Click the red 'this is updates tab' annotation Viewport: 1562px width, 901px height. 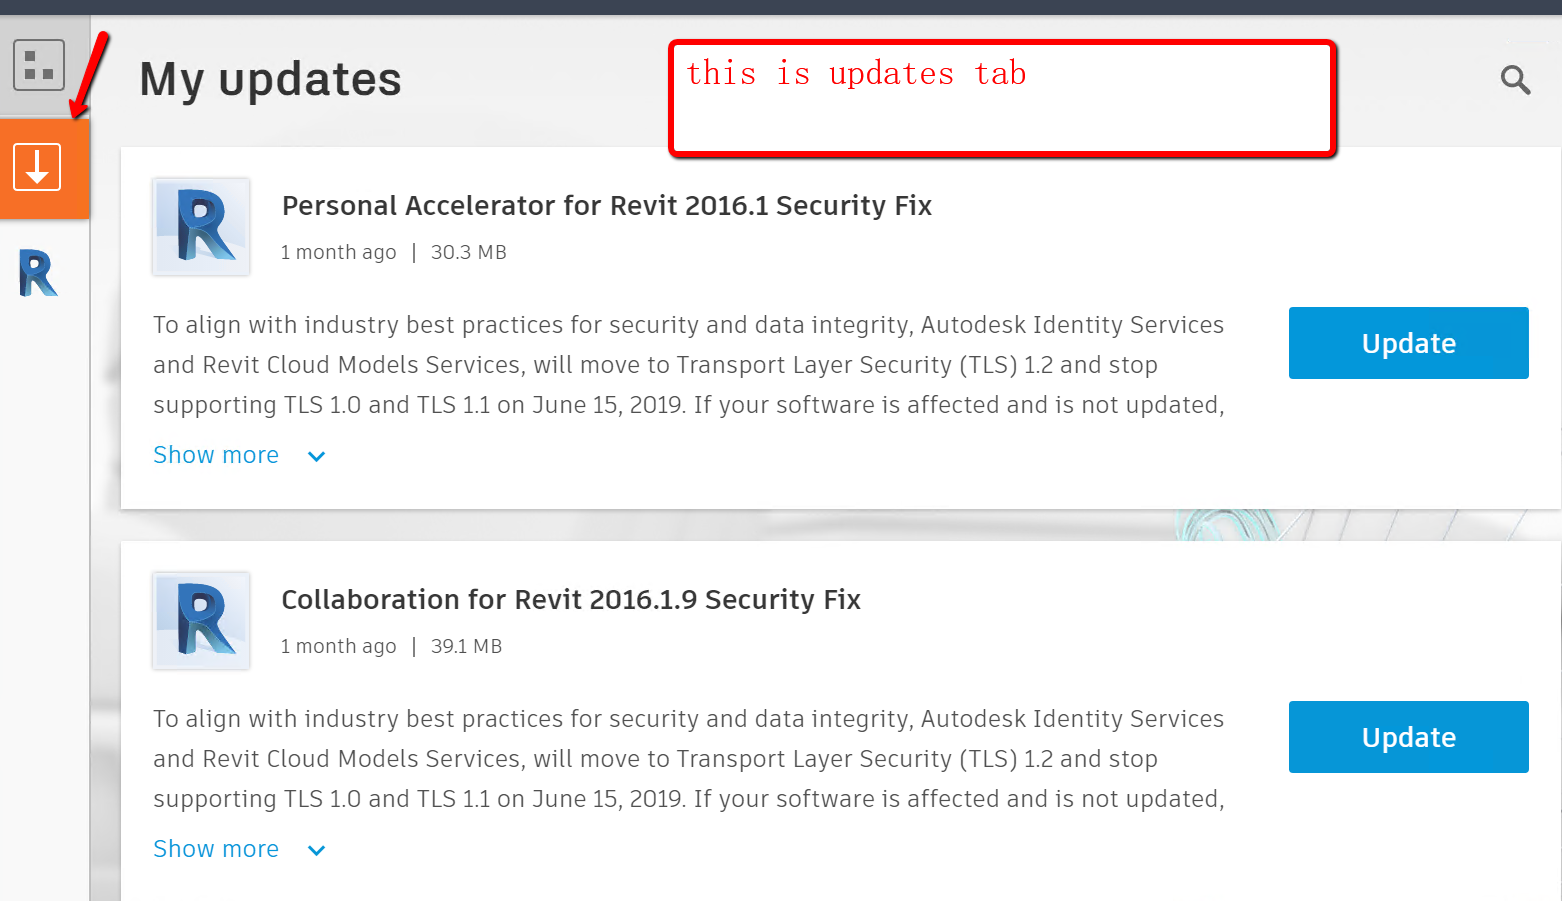pos(1002,98)
